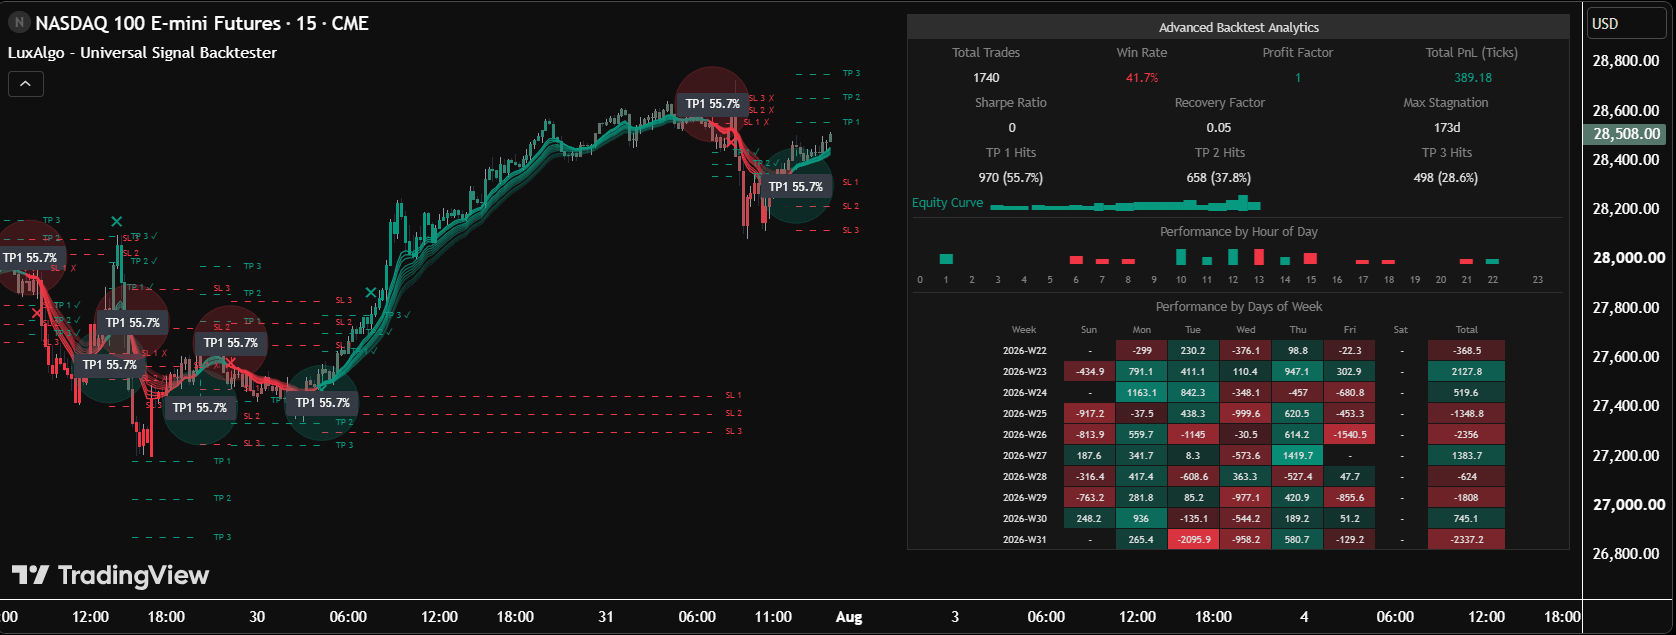Viewport: 1676px width, 635px height.
Task: Click the Week column header
Action: click(x=1023, y=330)
